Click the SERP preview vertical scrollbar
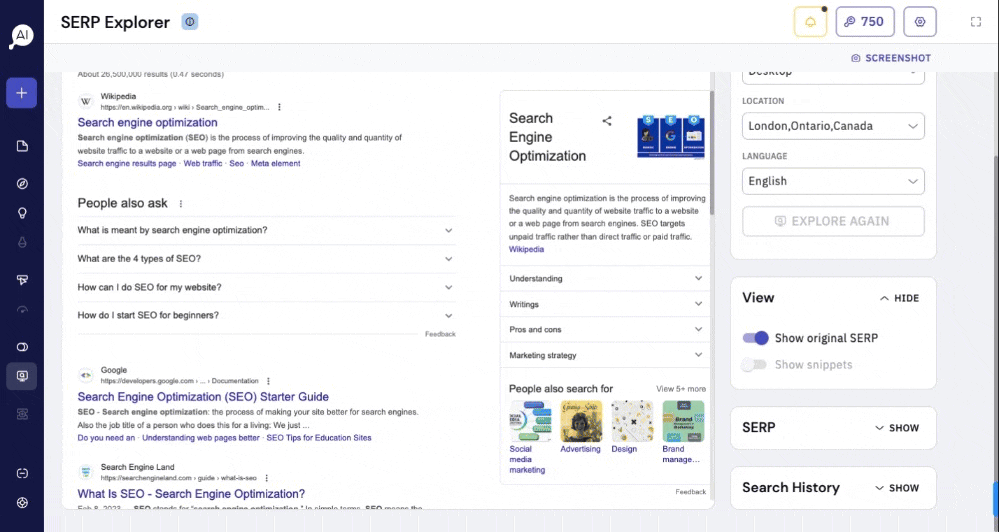 point(712,153)
